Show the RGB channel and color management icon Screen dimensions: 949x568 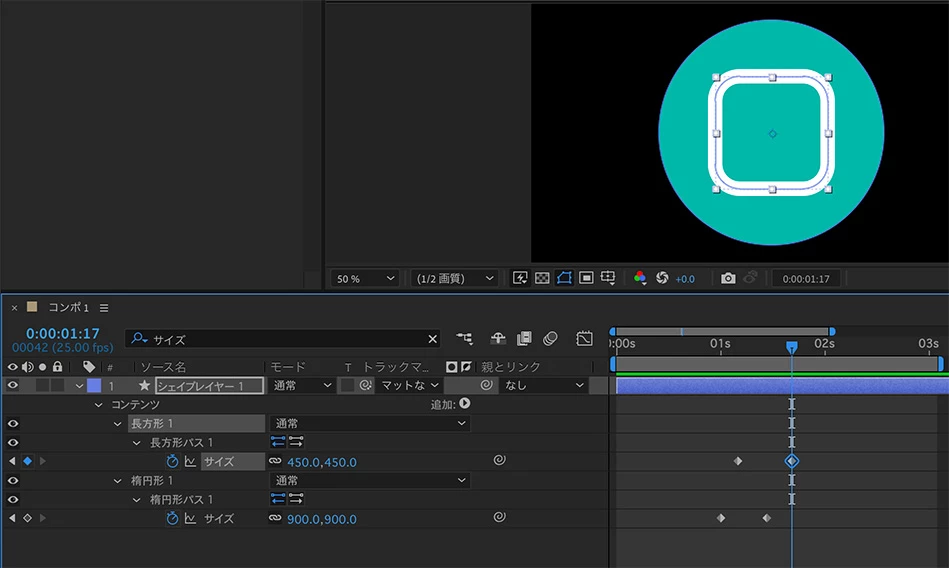[640, 278]
